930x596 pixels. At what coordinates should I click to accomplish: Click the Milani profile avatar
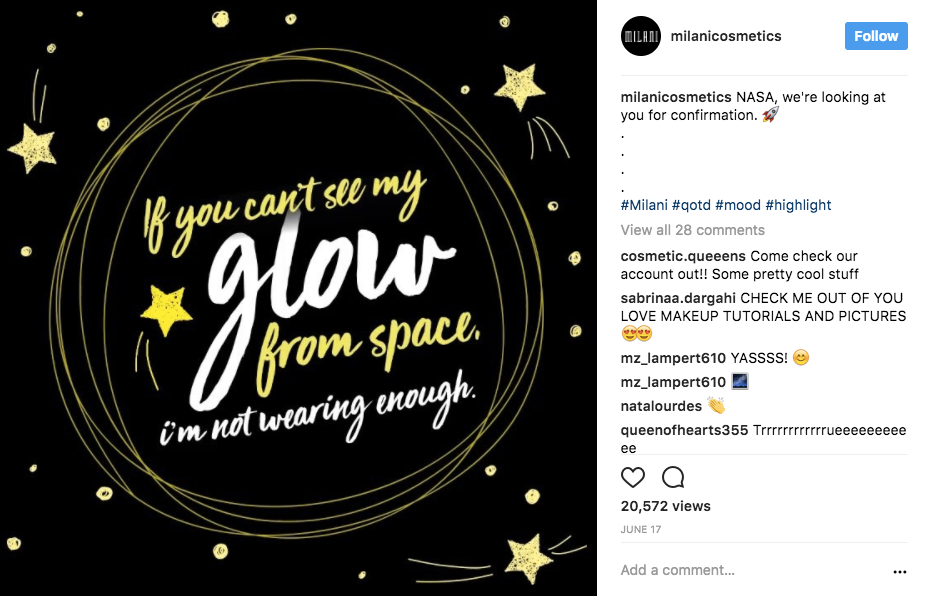pos(641,36)
